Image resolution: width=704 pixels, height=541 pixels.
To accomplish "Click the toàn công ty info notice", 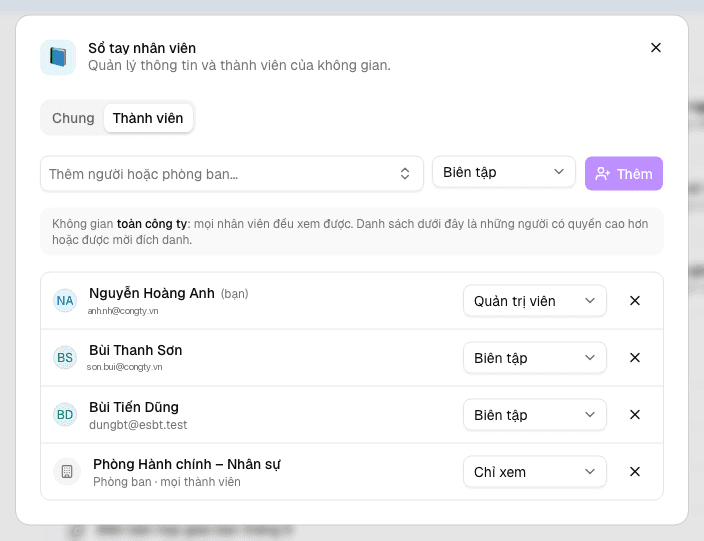I will [352, 232].
